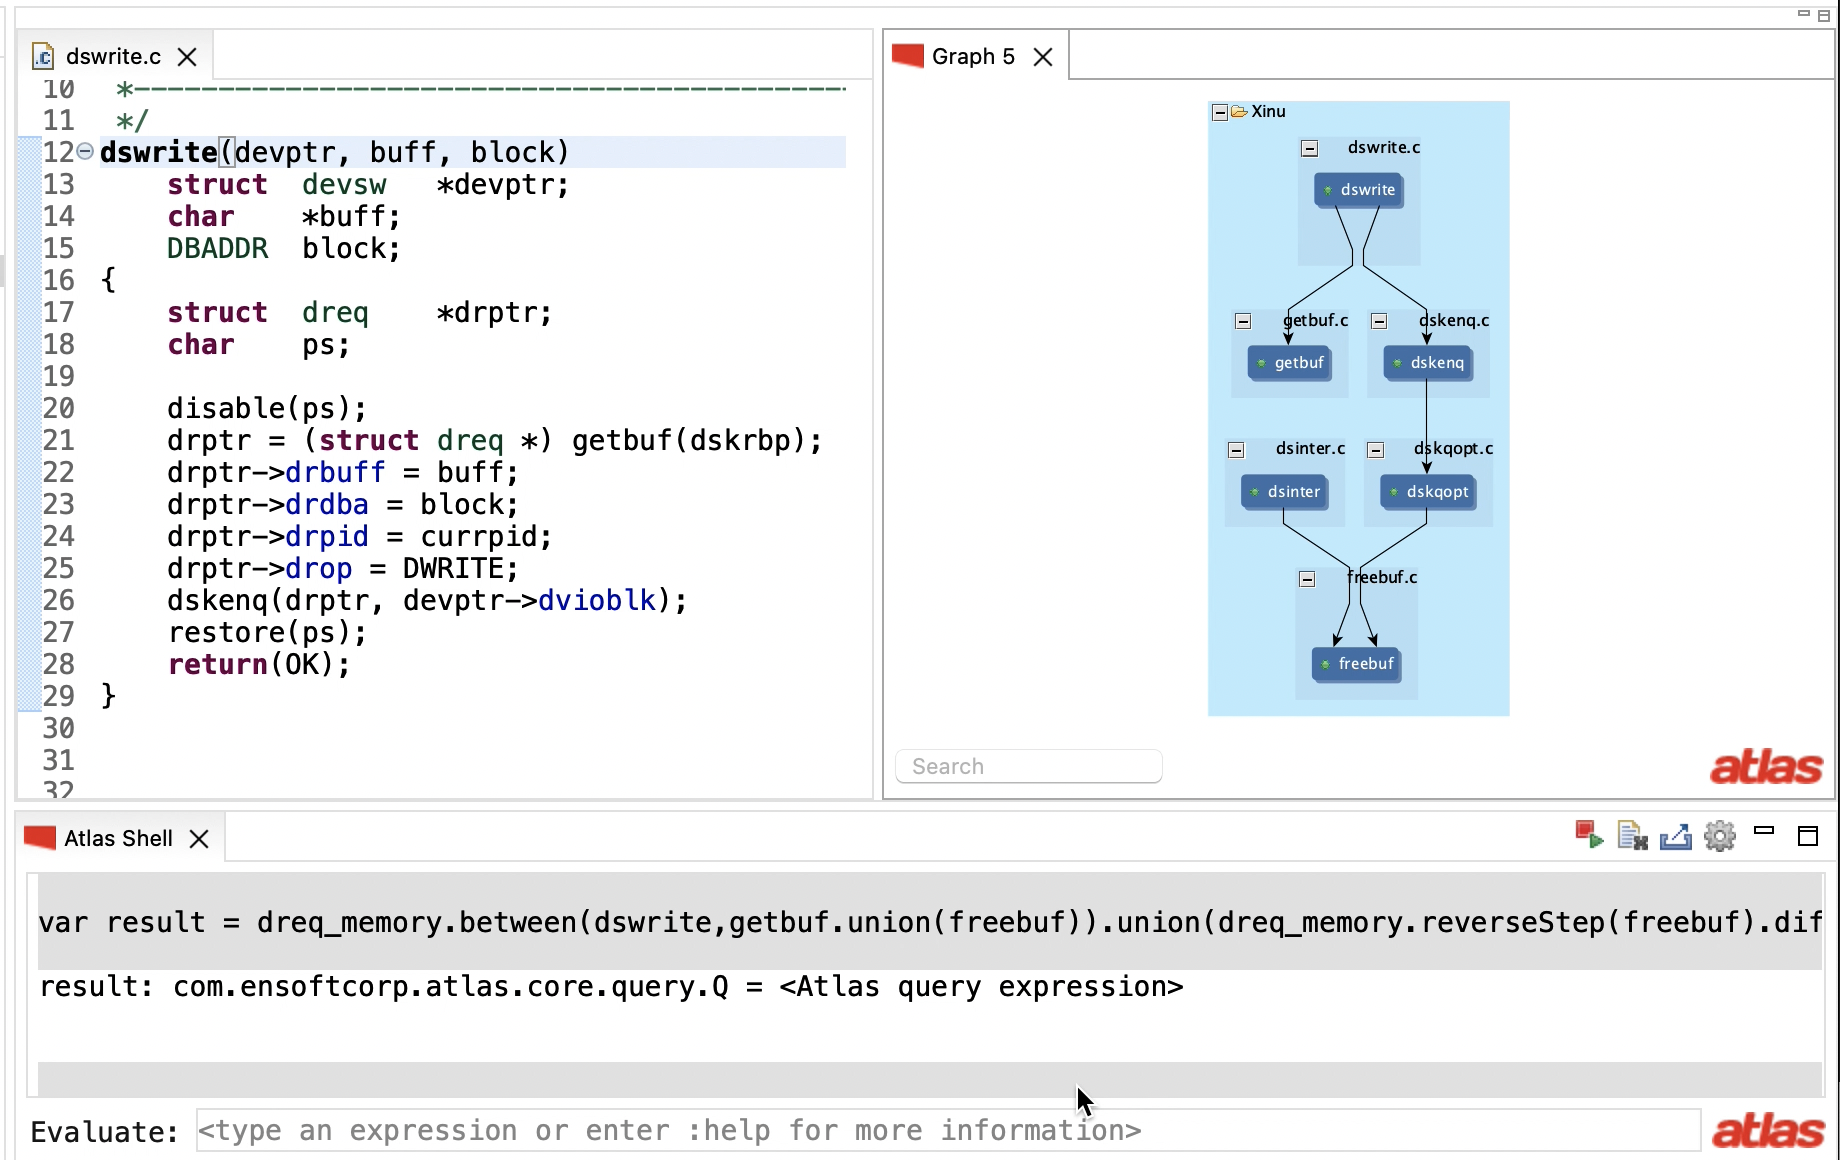The width and height of the screenshot is (1840, 1160).
Task: Select the Atlas Shell tab
Action: pos(118,839)
